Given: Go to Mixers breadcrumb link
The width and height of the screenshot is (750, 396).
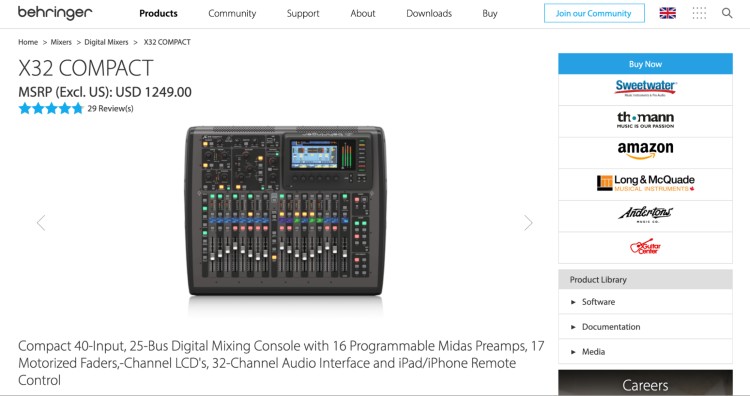Looking at the screenshot, I should pyautogui.click(x=61, y=42).
